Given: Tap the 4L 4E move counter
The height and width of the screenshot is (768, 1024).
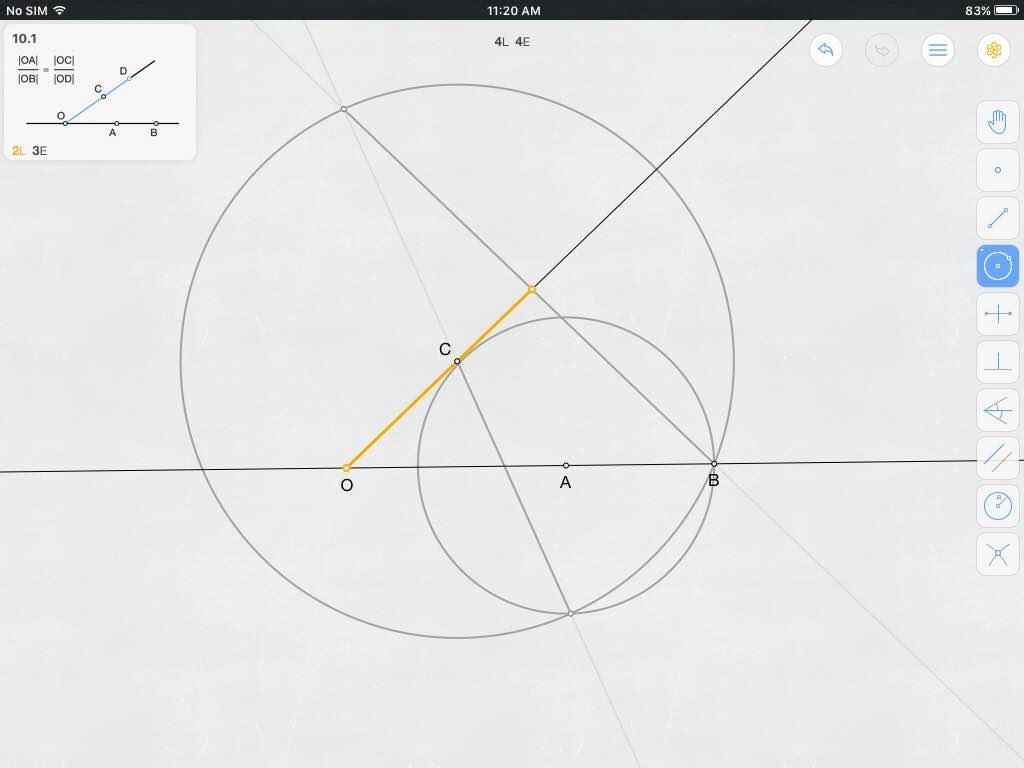Looking at the screenshot, I should coord(512,42).
